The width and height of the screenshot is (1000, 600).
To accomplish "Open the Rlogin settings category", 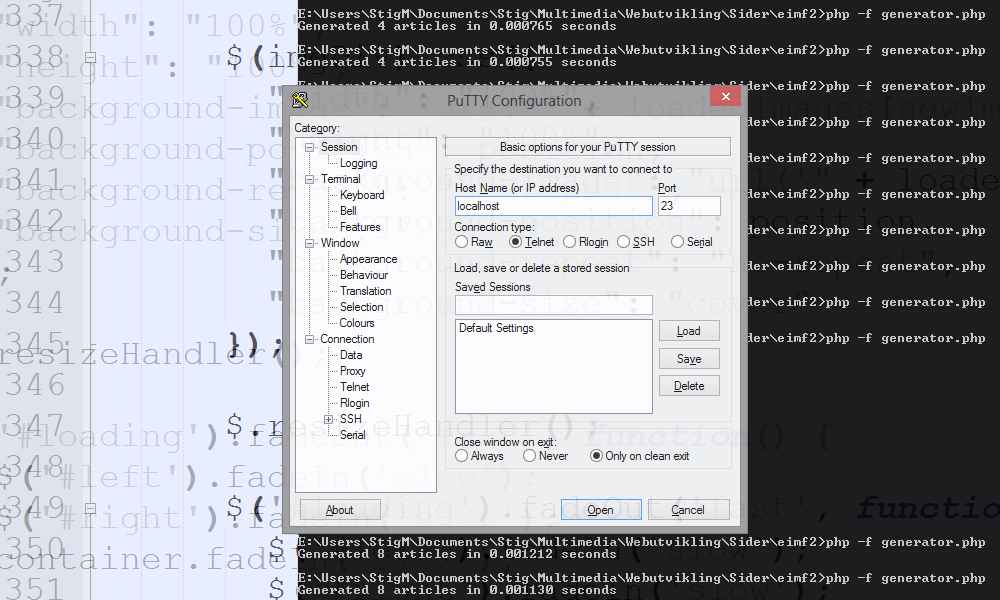I will click(355, 403).
